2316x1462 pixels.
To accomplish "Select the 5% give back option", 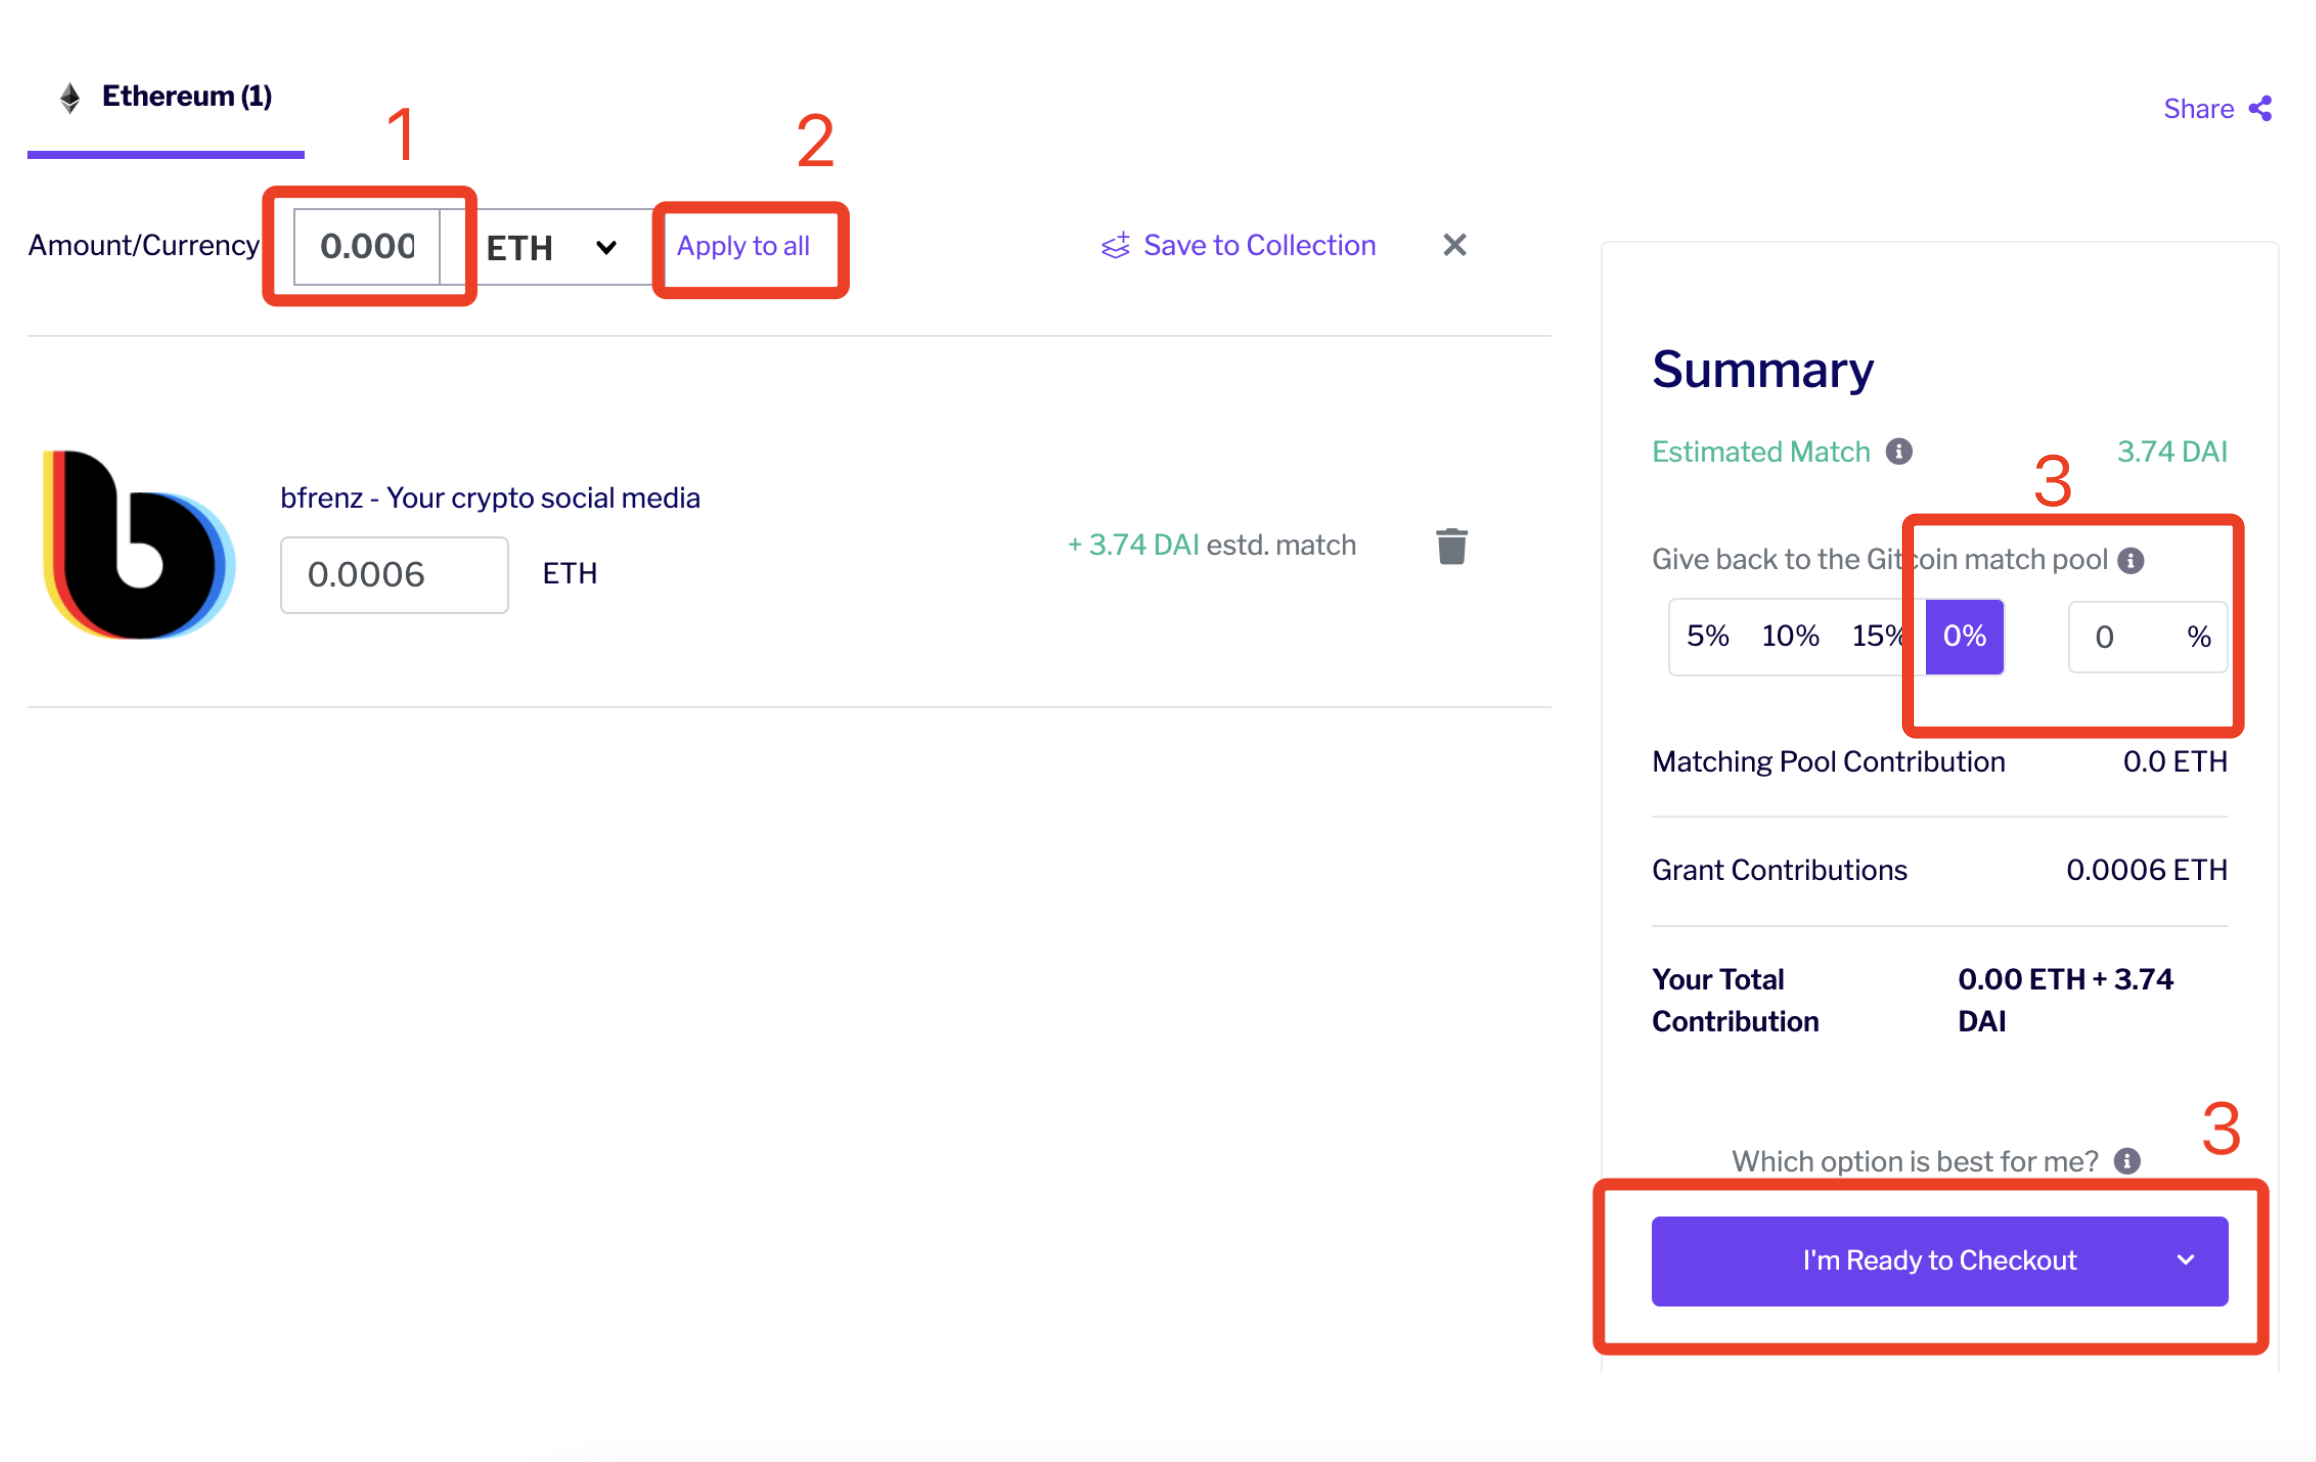I will [x=1707, y=636].
